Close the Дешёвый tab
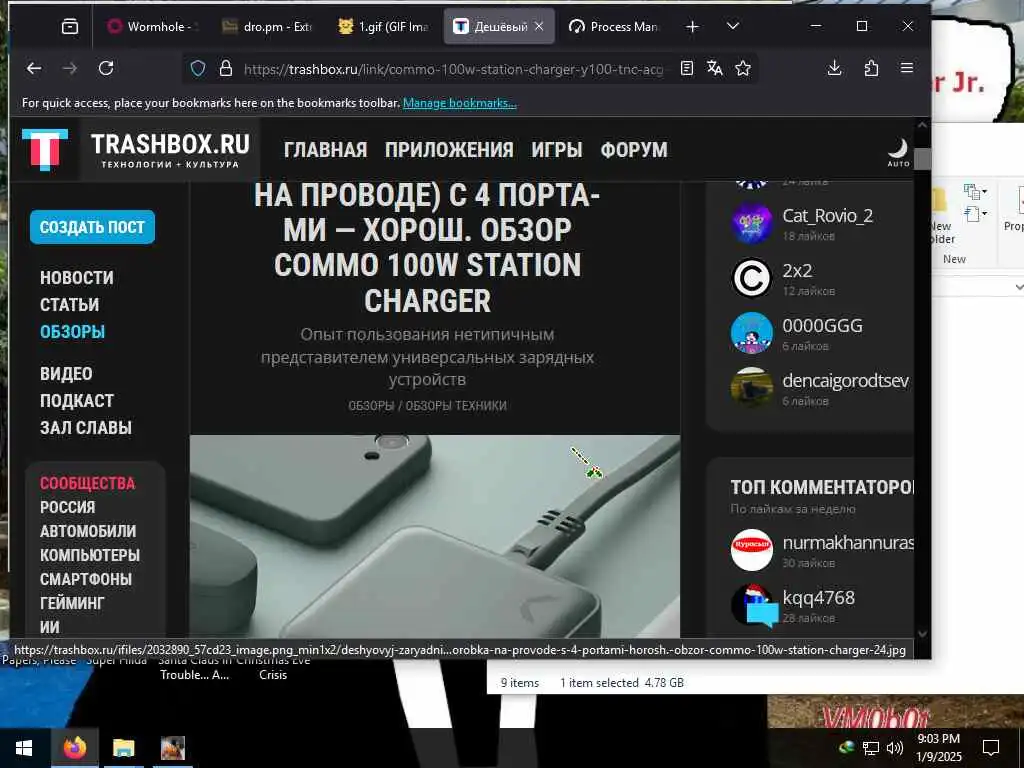This screenshot has height=768, width=1024. [539, 26]
